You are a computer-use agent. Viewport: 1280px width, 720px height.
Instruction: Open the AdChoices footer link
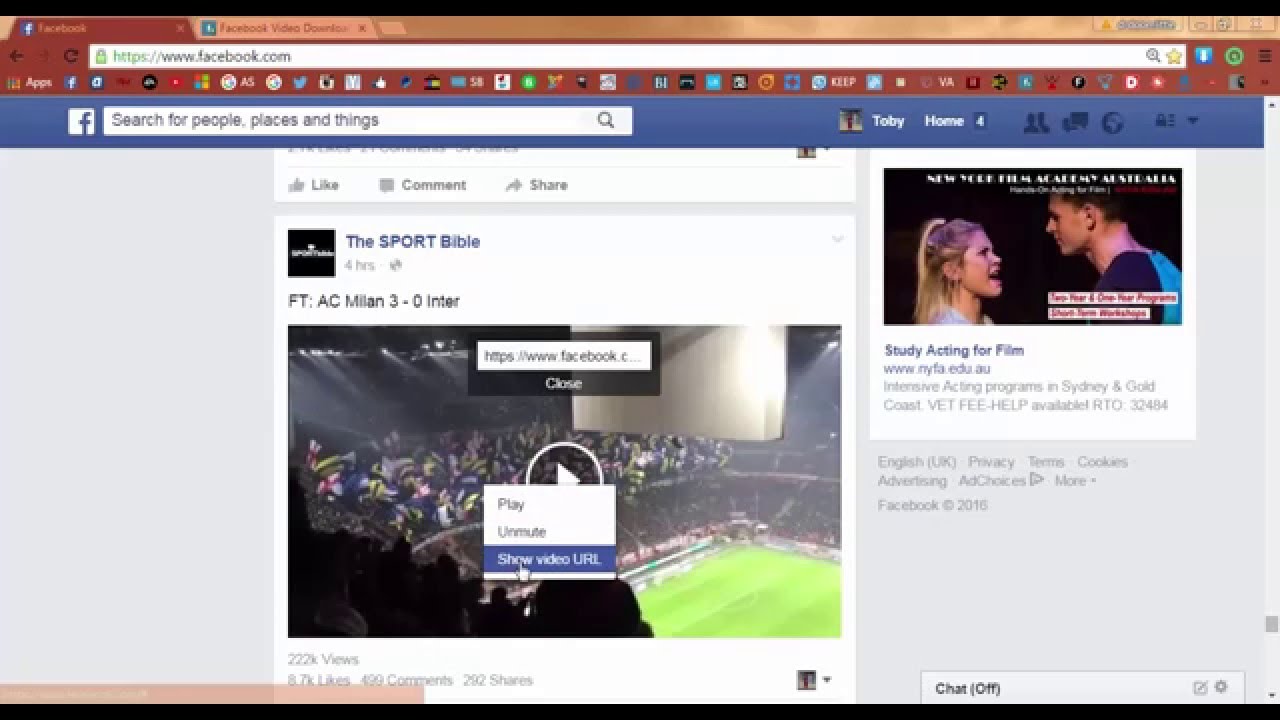(x=1001, y=481)
